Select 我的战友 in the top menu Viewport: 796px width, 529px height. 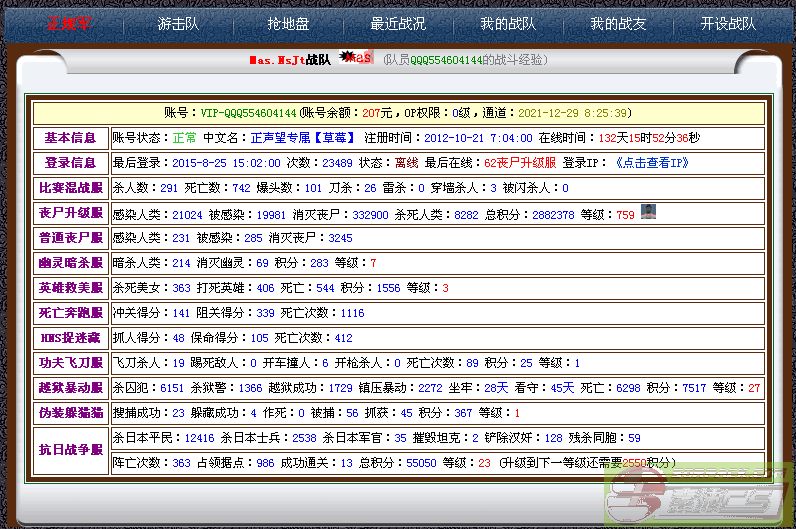(617, 24)
